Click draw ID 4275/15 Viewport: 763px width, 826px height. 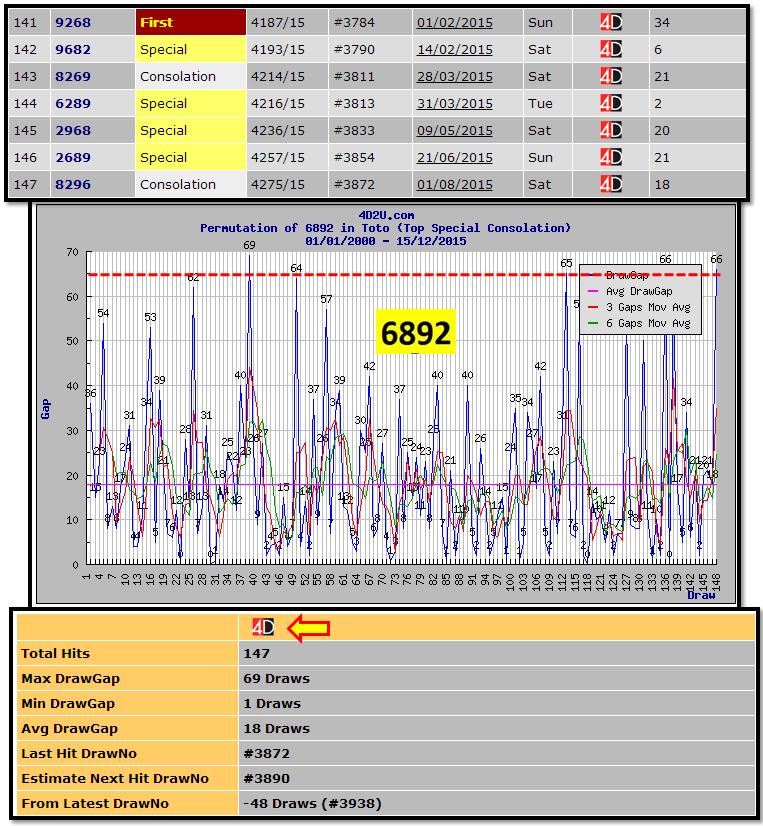click(x=278, y=185)
